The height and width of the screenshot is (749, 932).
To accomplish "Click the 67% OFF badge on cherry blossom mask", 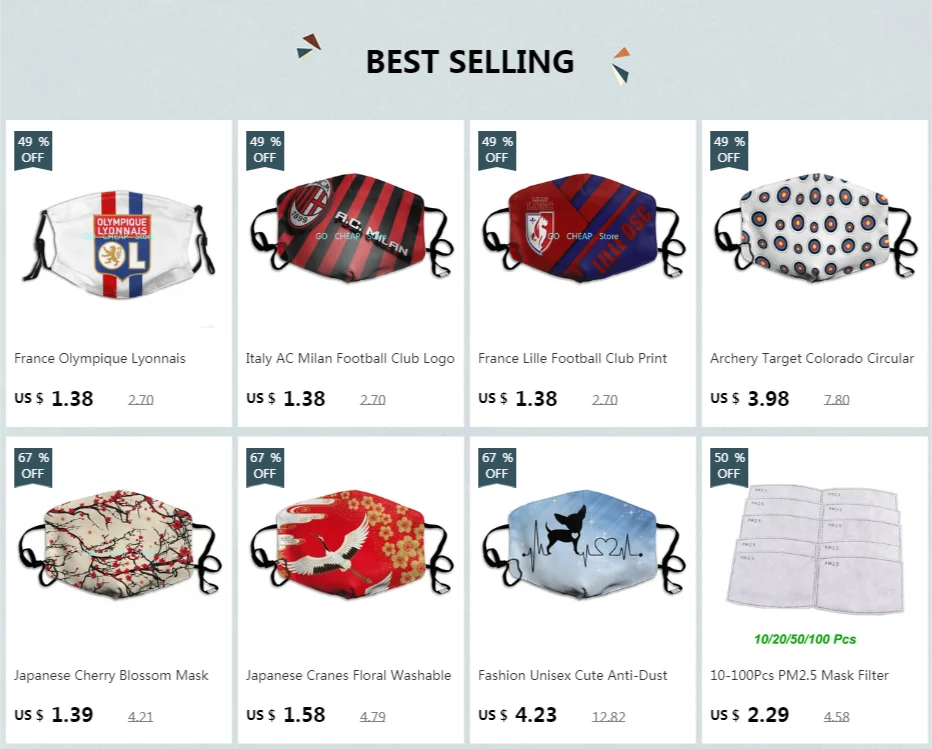I will (x=33, y=467).
